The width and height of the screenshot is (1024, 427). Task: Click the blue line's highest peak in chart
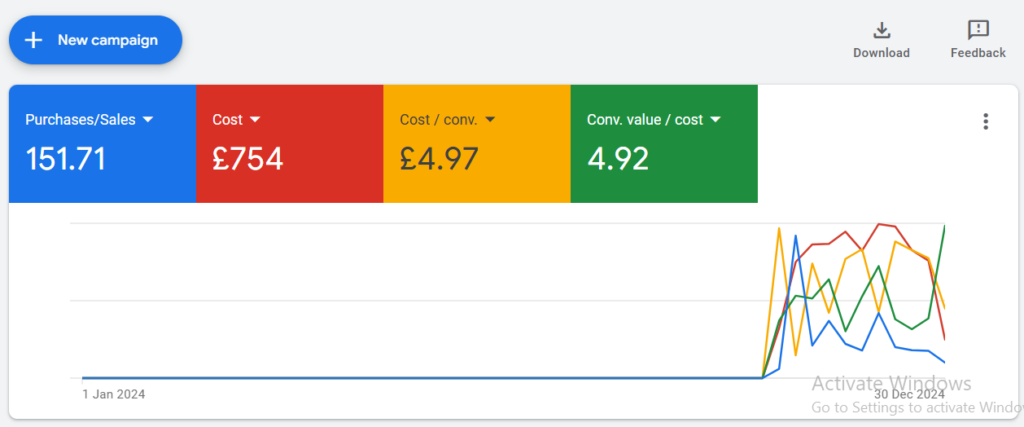point(796,236)
